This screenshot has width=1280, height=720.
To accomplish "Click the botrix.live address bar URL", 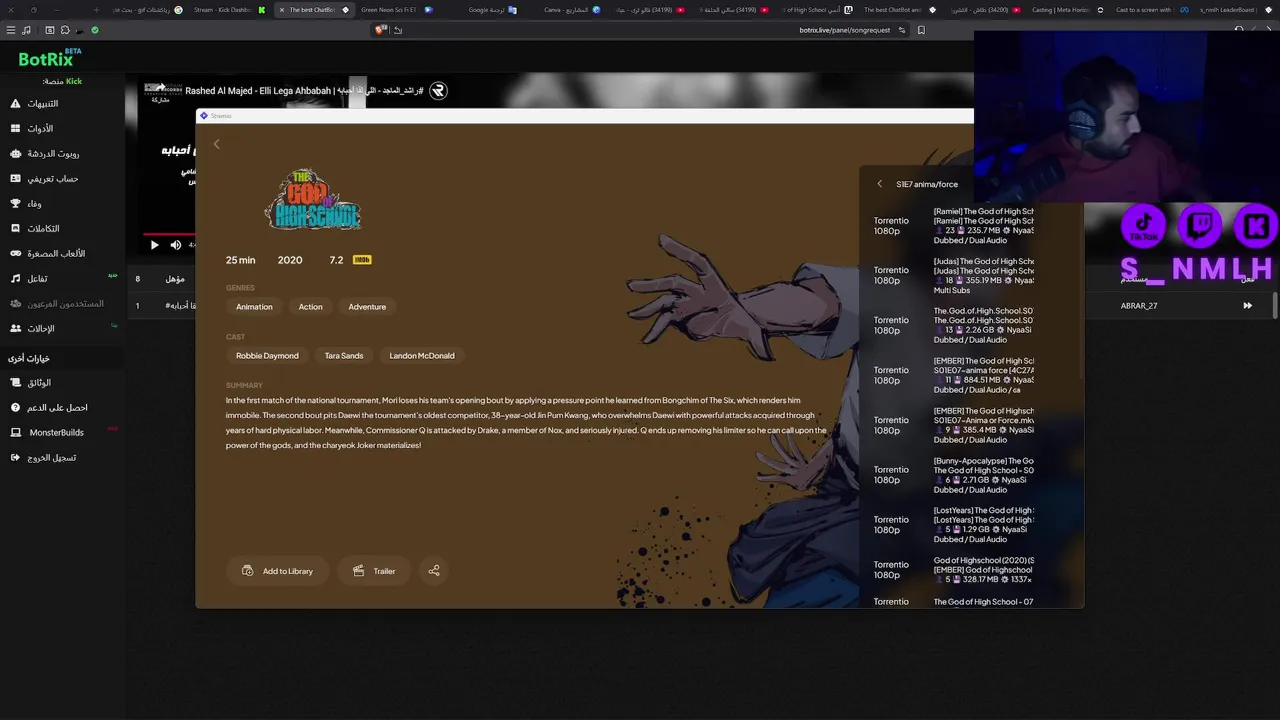I will pyautogui.click(x=844, y=30).
